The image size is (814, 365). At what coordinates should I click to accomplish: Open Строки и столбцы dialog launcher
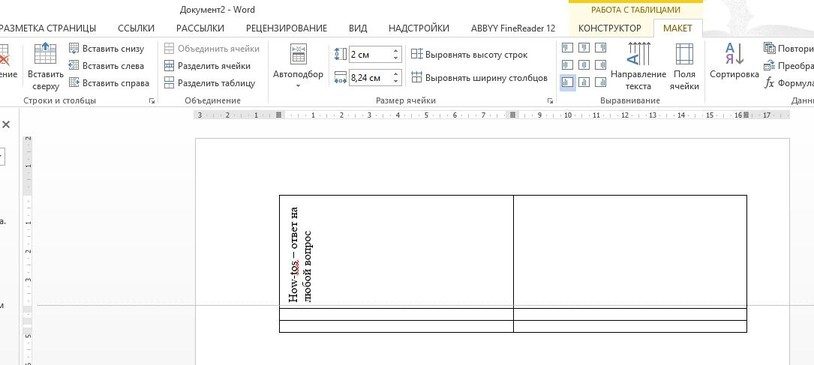click(152, 101)
